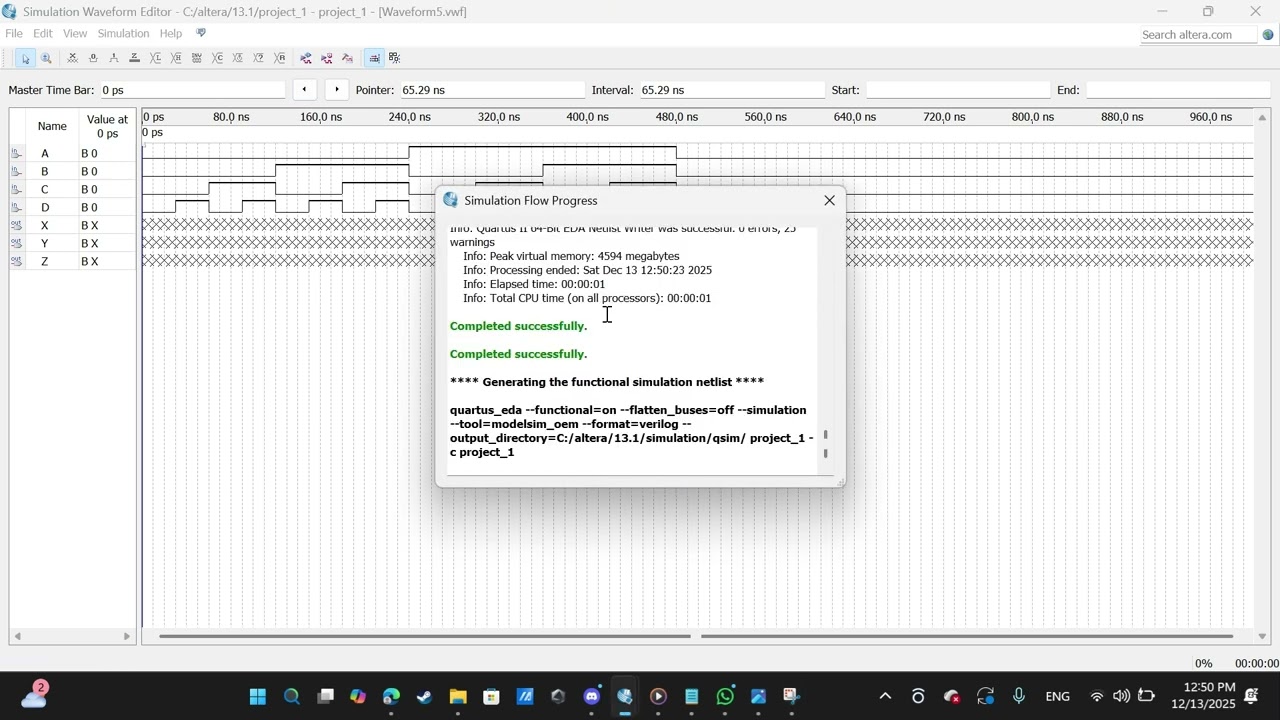Click the globe icon beside search box

(1268, 34)
